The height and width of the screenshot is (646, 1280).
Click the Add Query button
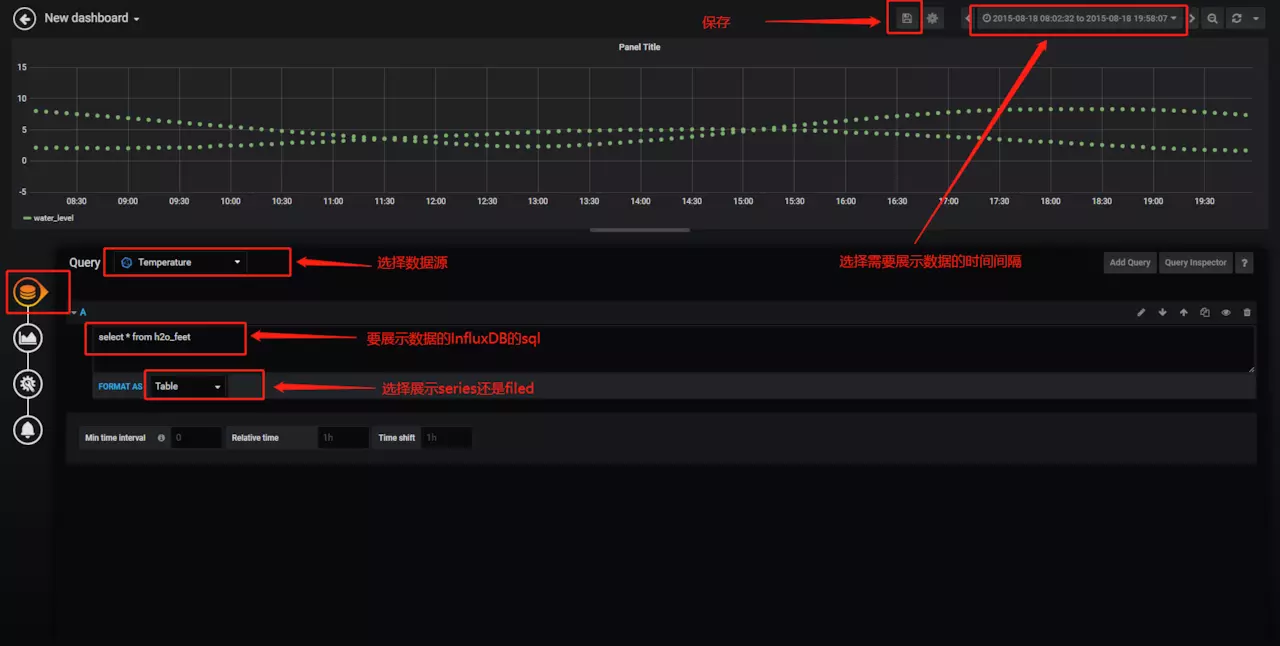pos(1130,262)
